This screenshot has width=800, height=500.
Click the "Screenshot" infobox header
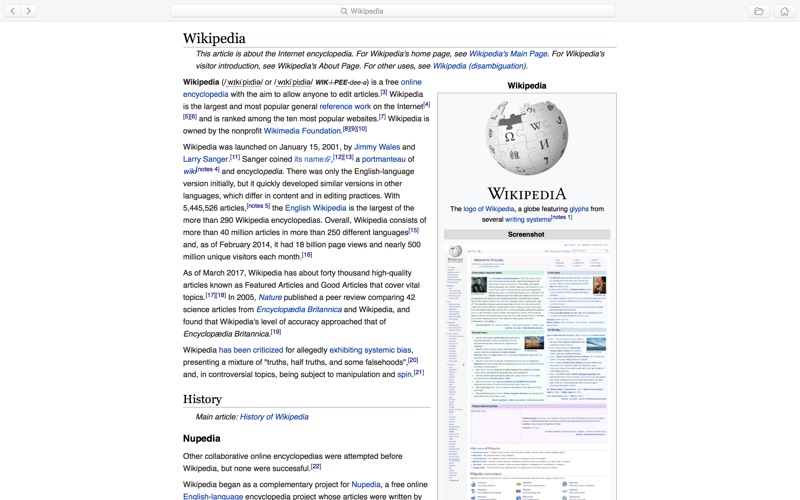(526, 234)
